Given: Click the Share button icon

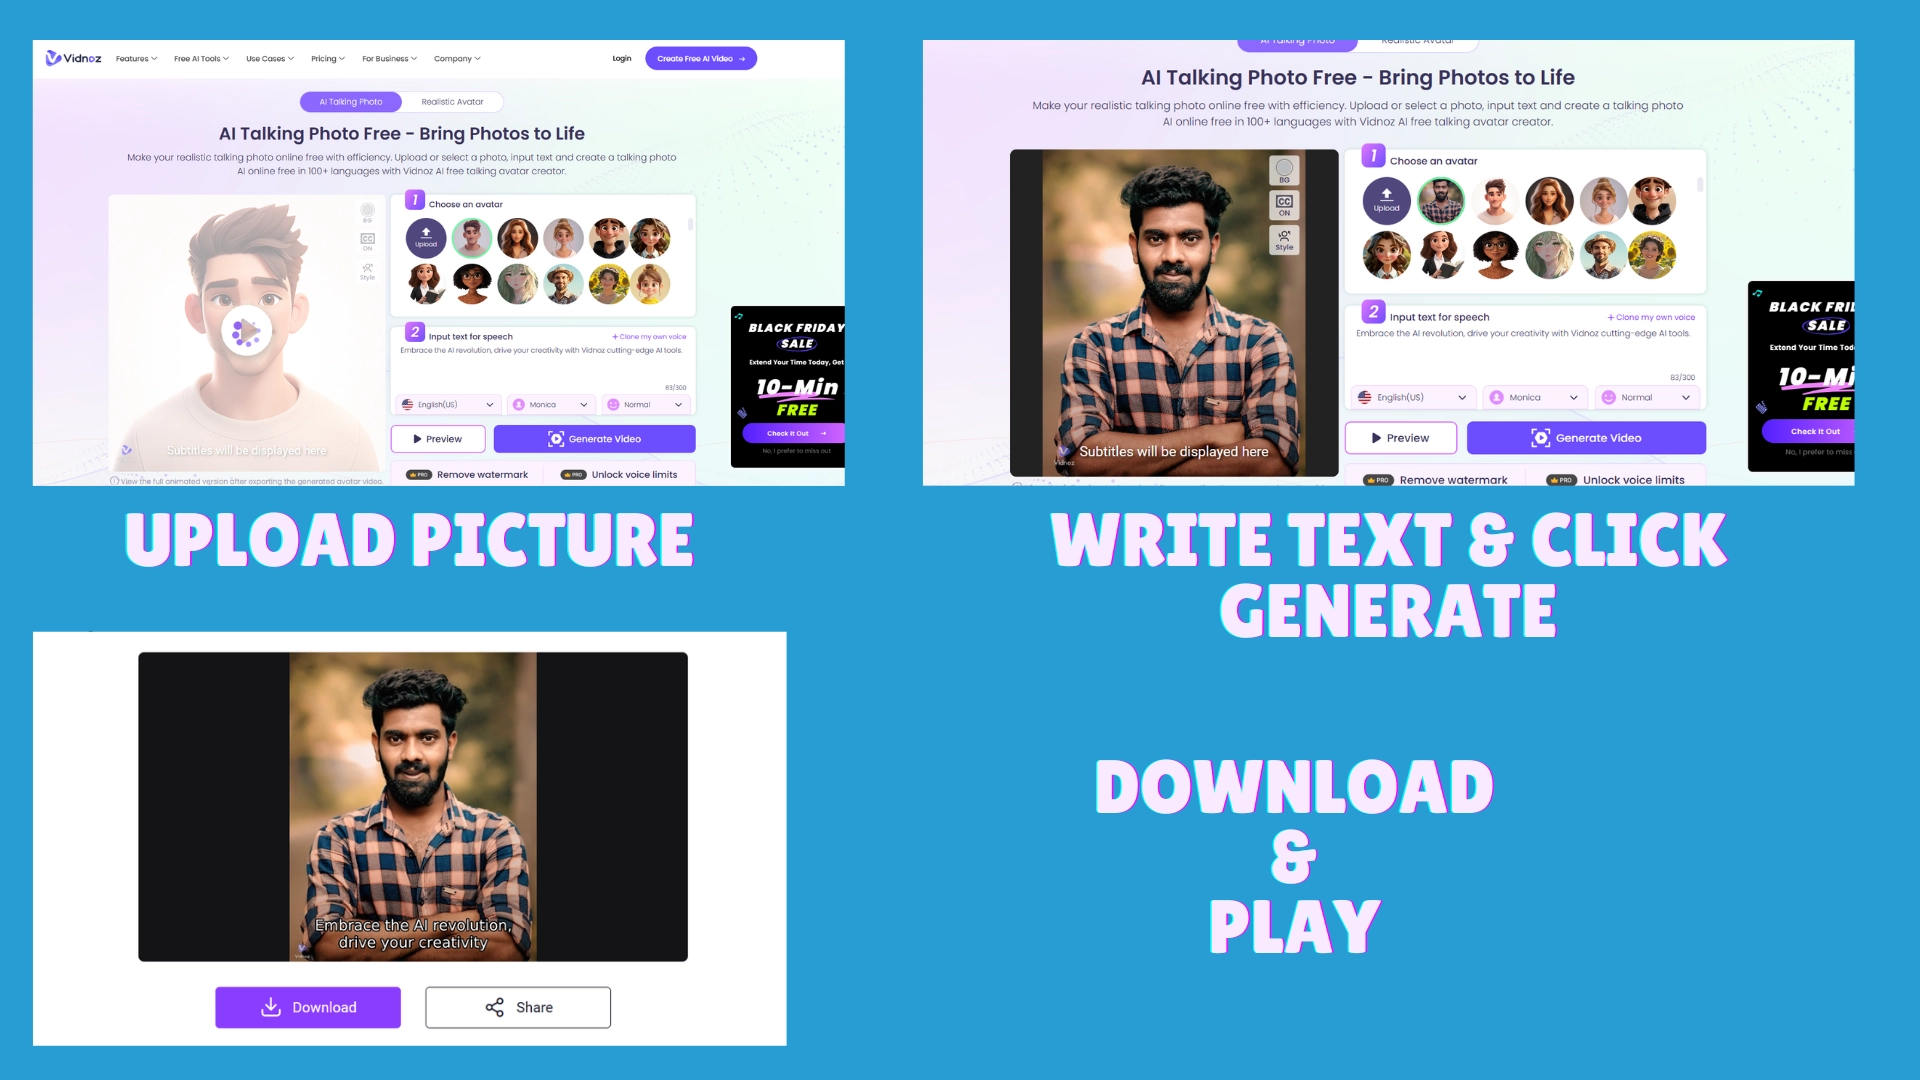Looking at the screenshot, I should [495, 1007].
